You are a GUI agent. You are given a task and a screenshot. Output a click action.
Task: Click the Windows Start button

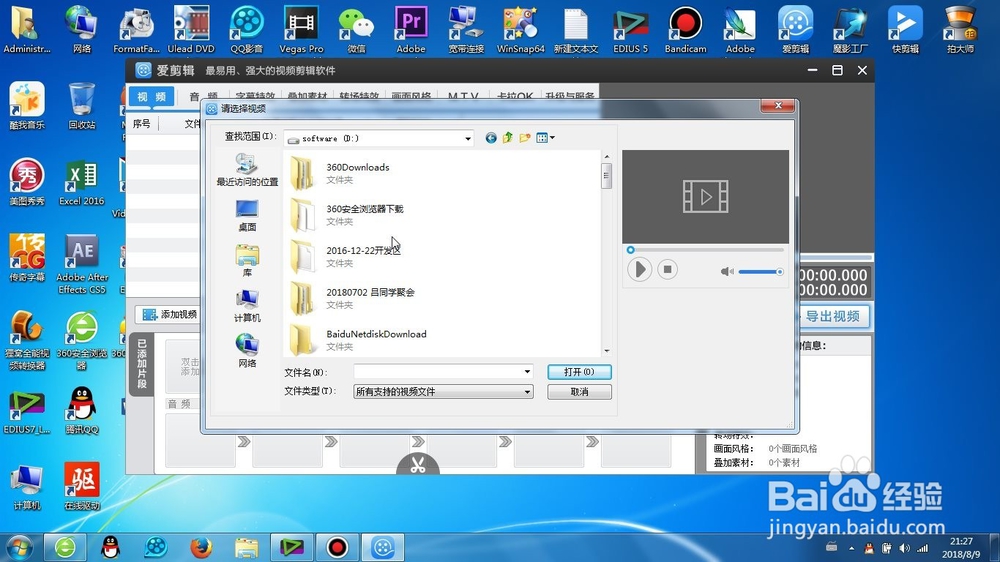tap(18, 547)
